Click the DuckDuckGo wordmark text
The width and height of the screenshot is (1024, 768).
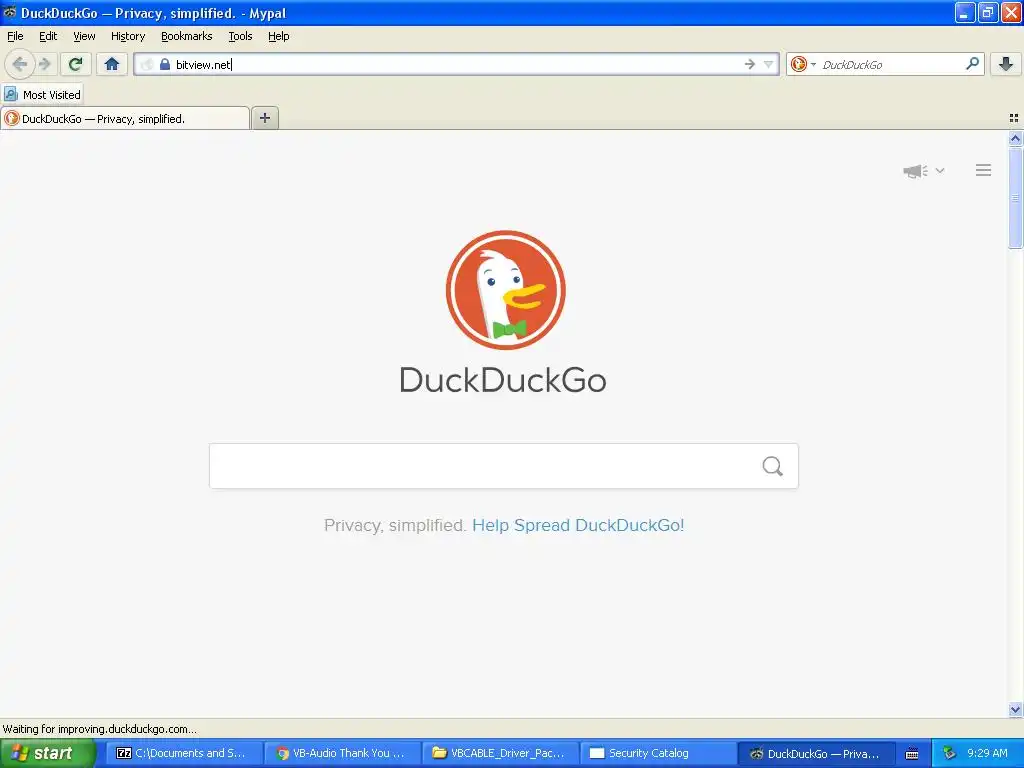click(503, 379)
